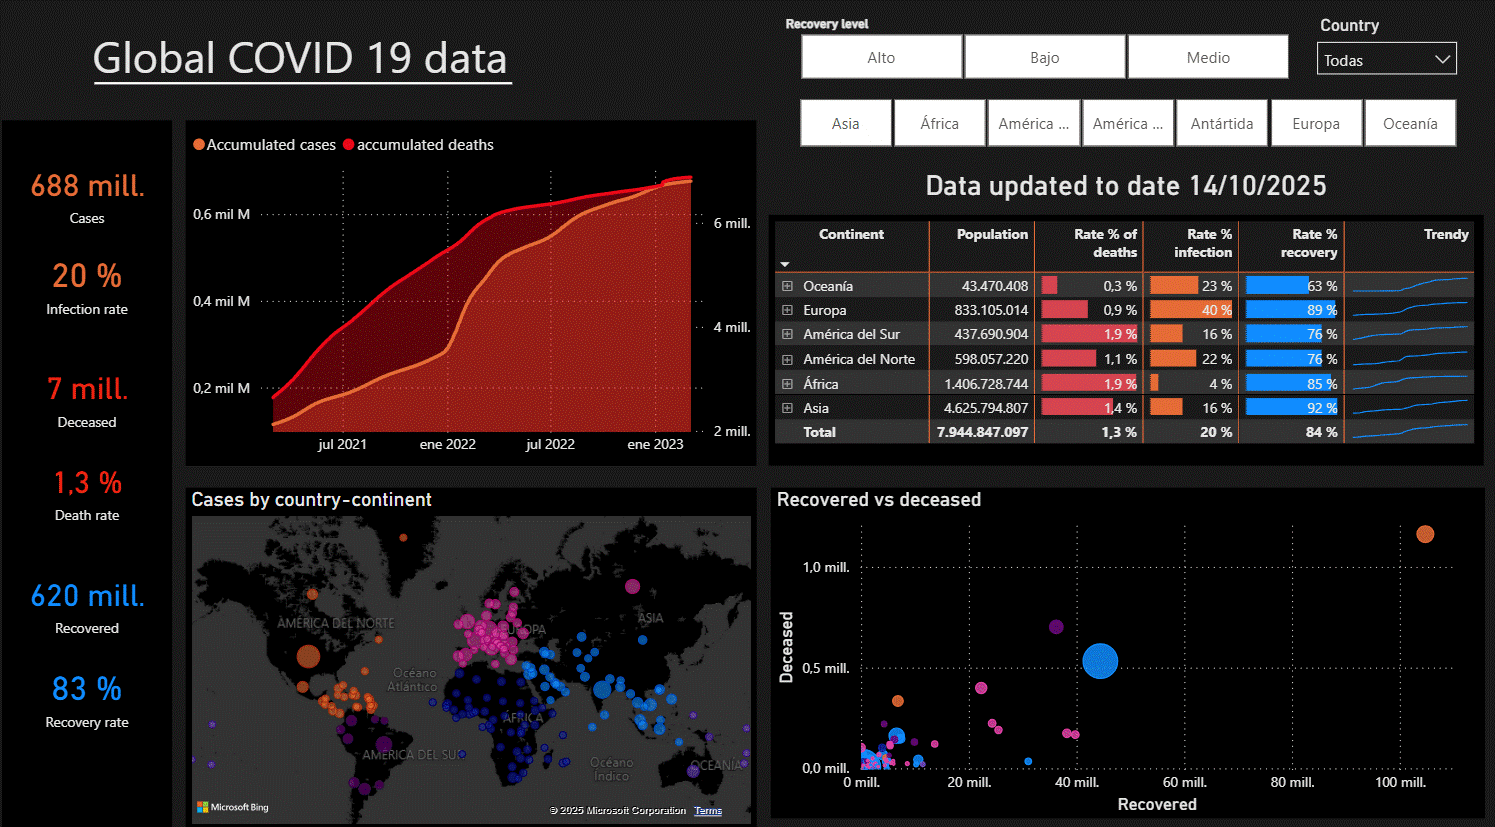
Task: Expand the América del Sur row
Action: coord(787,334)
